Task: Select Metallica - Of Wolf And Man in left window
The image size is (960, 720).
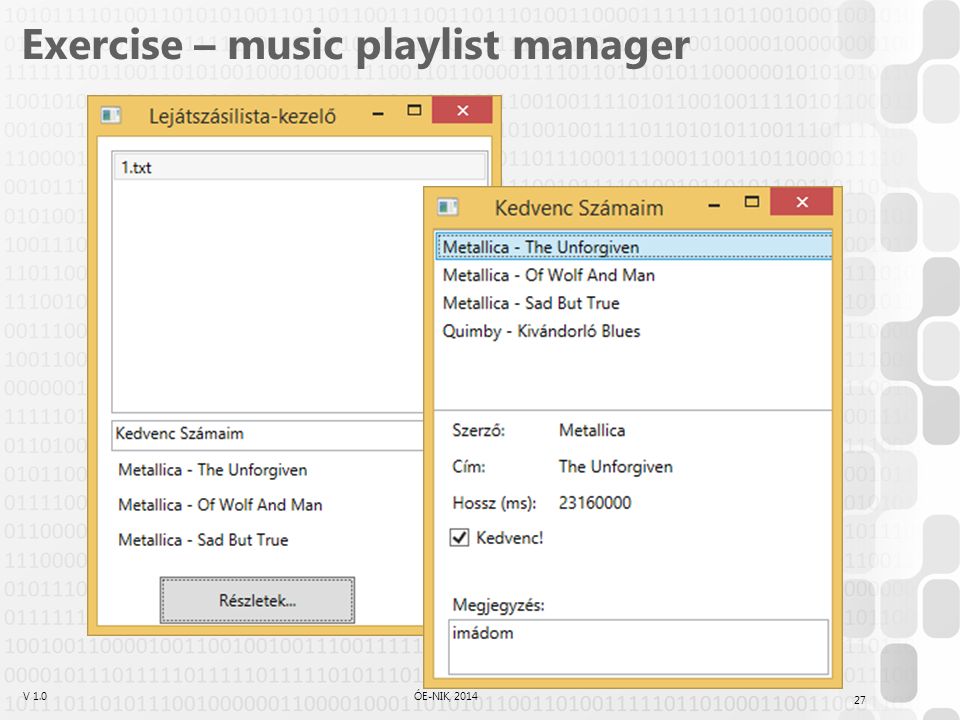Action: point(220,504)
